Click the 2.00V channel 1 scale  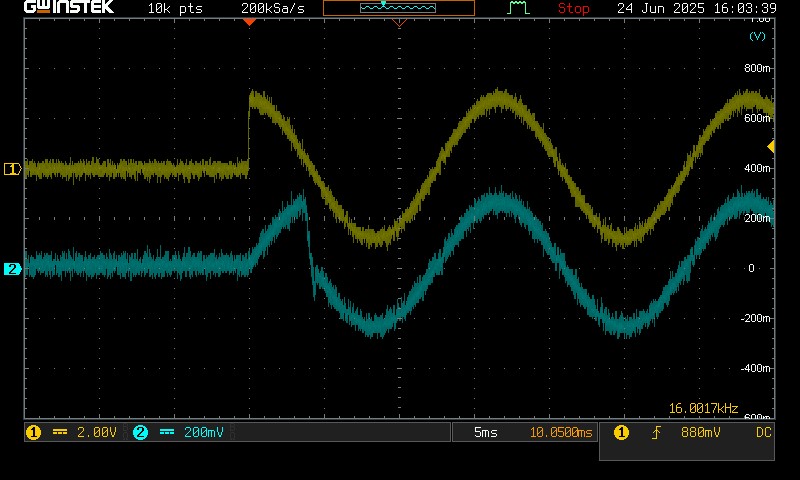(x=97, y=433)
